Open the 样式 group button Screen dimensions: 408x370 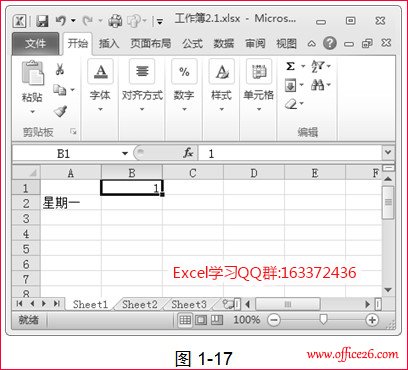pos(221,85)
